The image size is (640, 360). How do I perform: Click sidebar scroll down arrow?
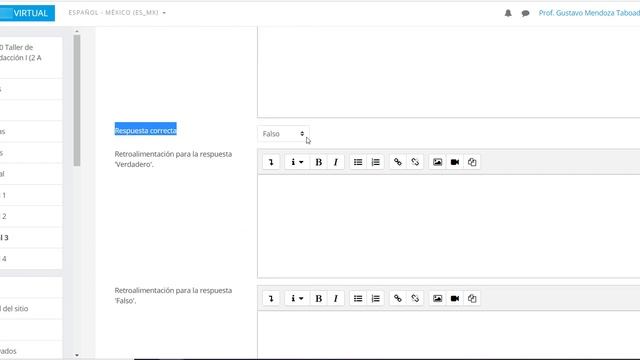tap(77, 356)
